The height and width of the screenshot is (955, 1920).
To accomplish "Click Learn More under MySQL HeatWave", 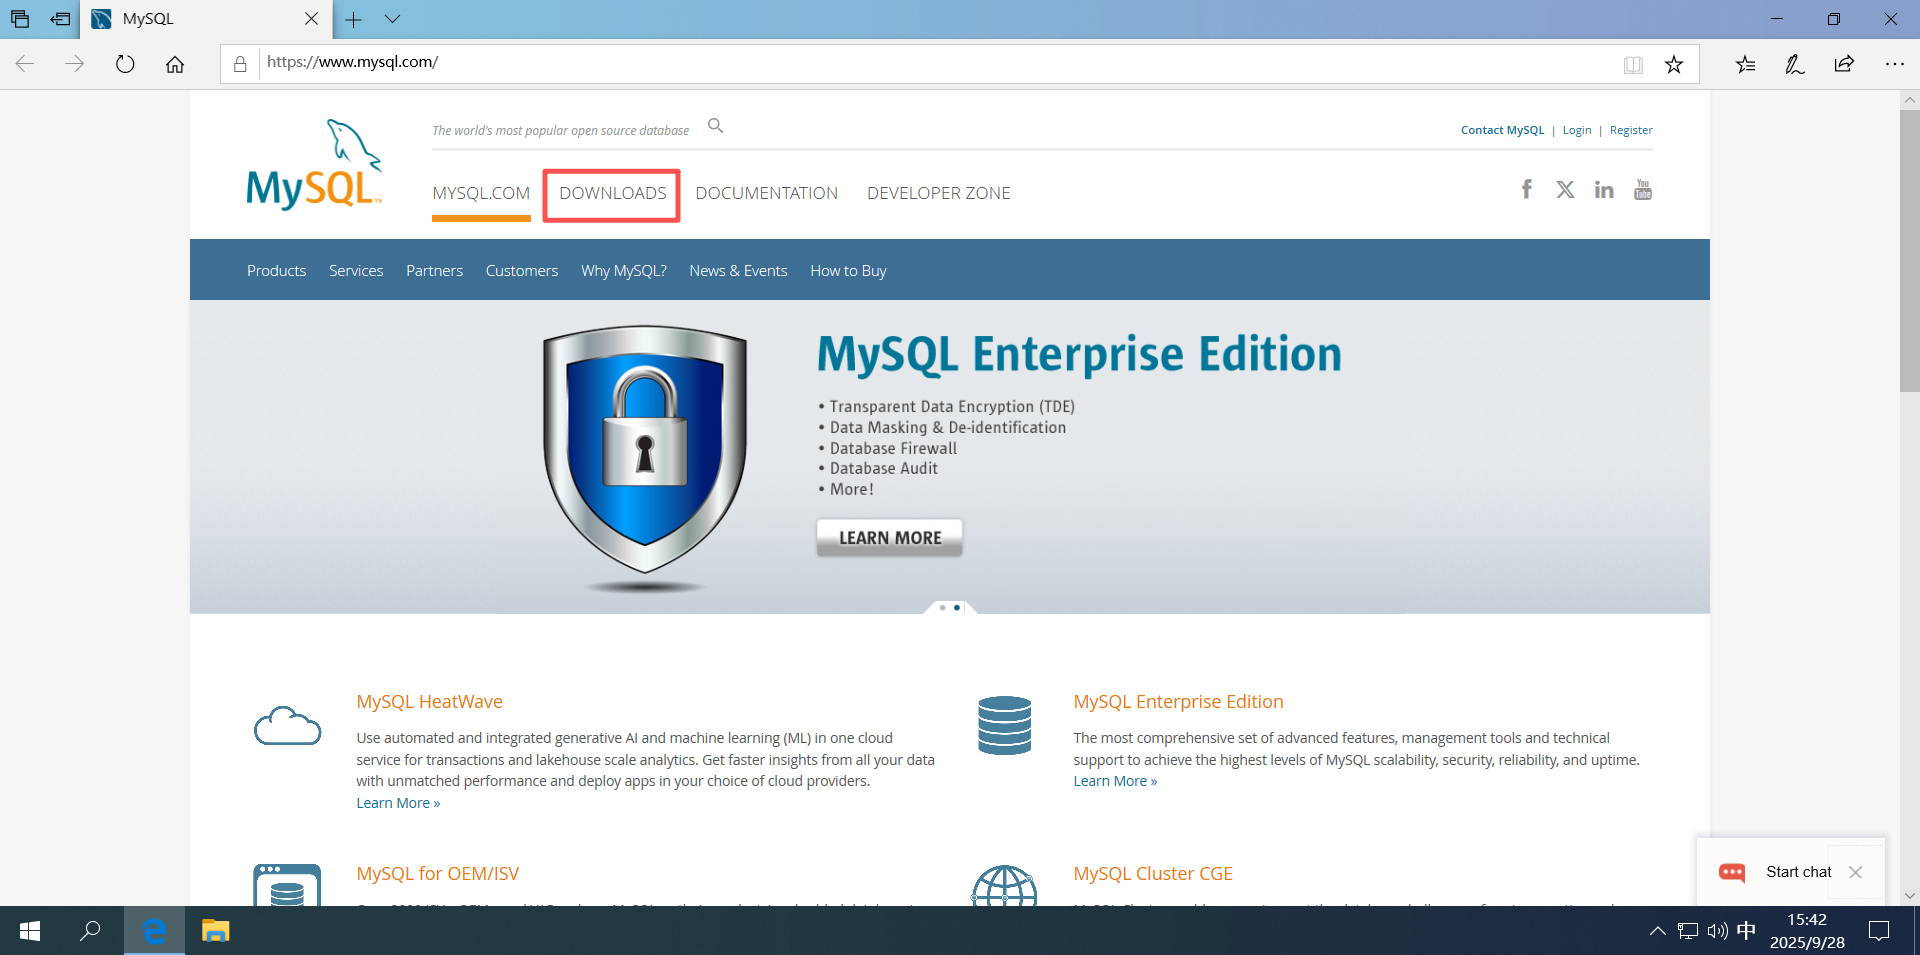I will tap(398, 803).
